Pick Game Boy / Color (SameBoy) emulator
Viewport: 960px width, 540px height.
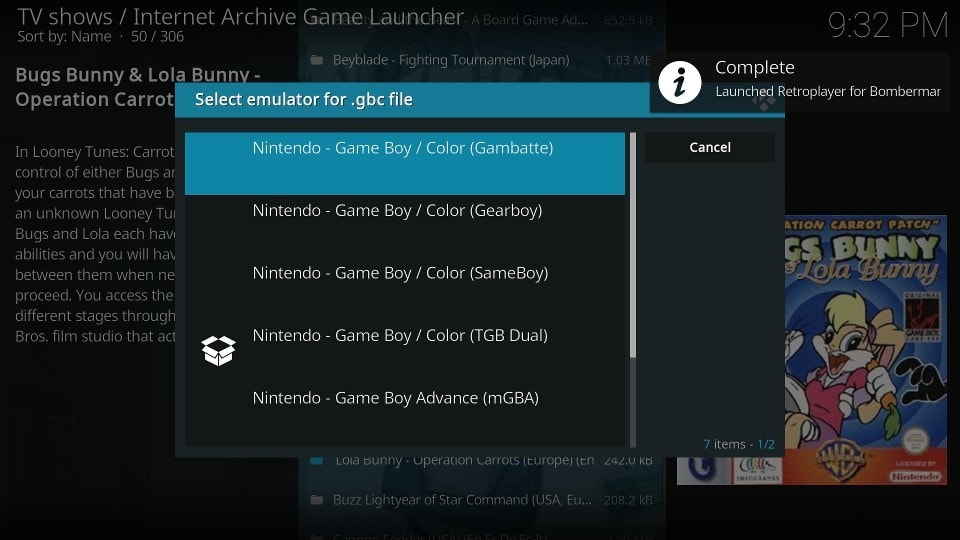click(405, 288)
